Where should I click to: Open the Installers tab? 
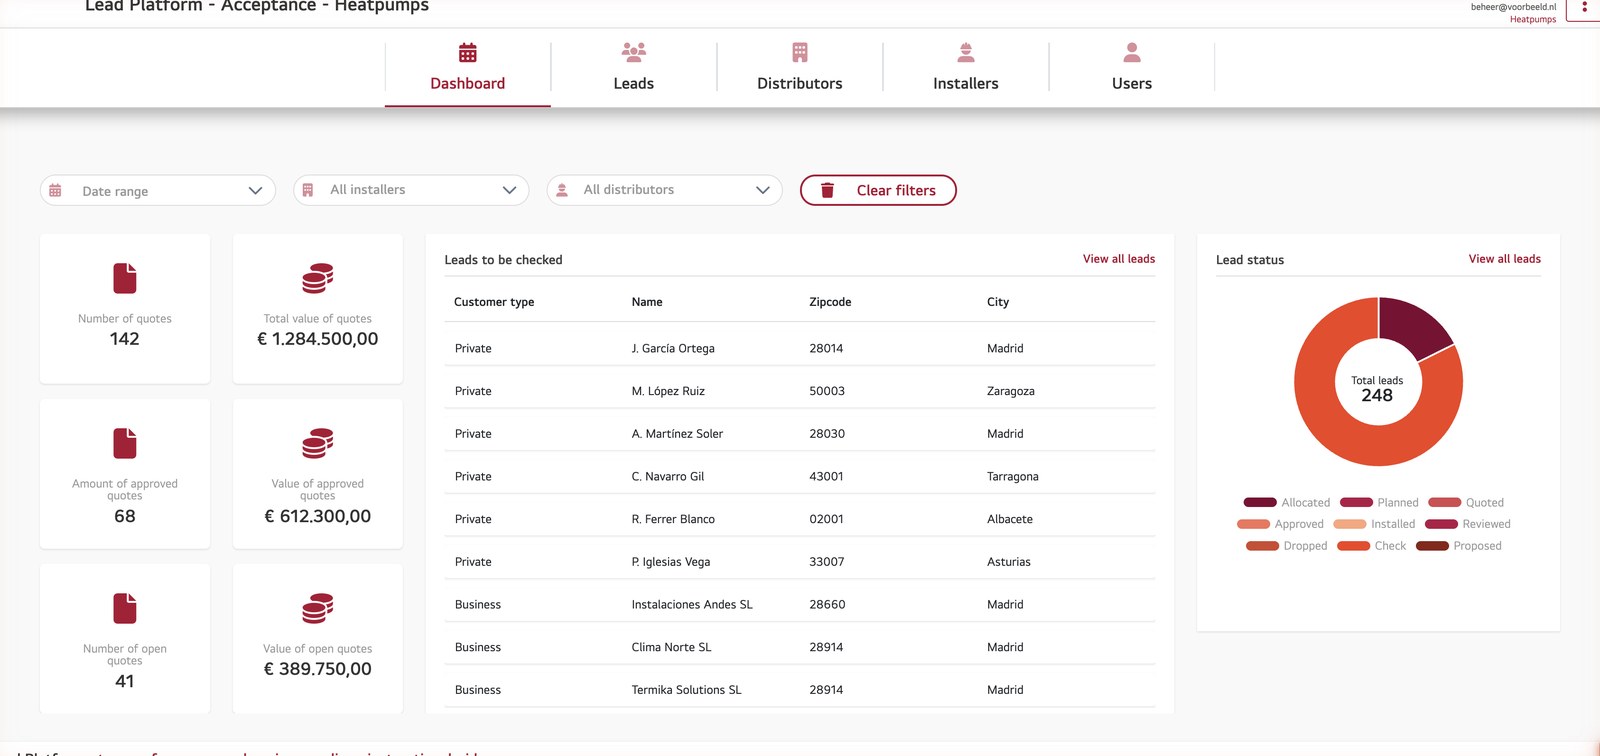[x=965, y=68]
